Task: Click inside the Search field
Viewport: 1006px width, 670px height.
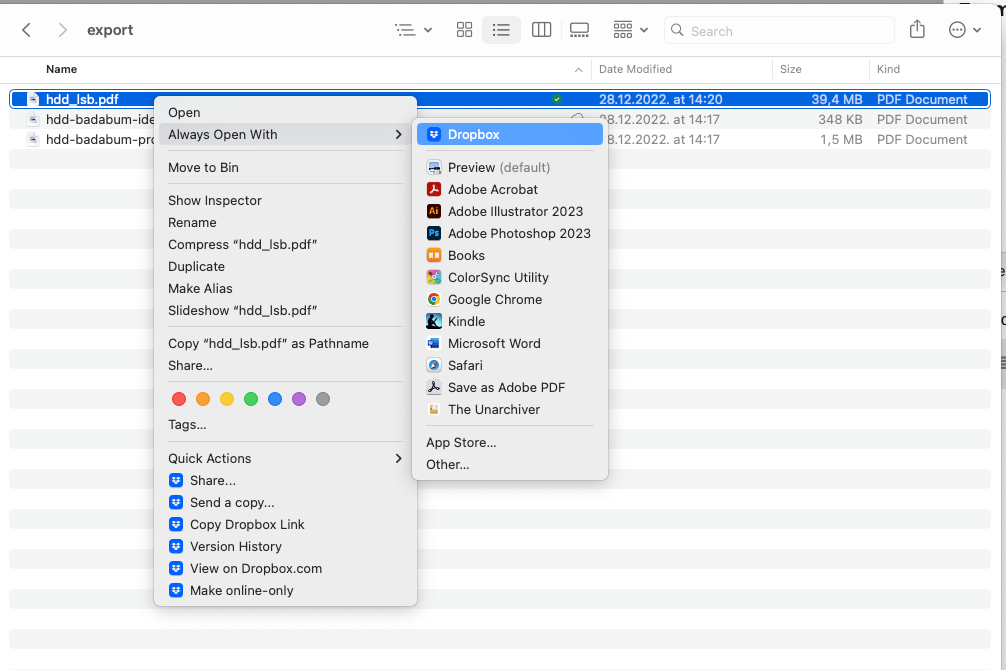Action: (779, 30)
